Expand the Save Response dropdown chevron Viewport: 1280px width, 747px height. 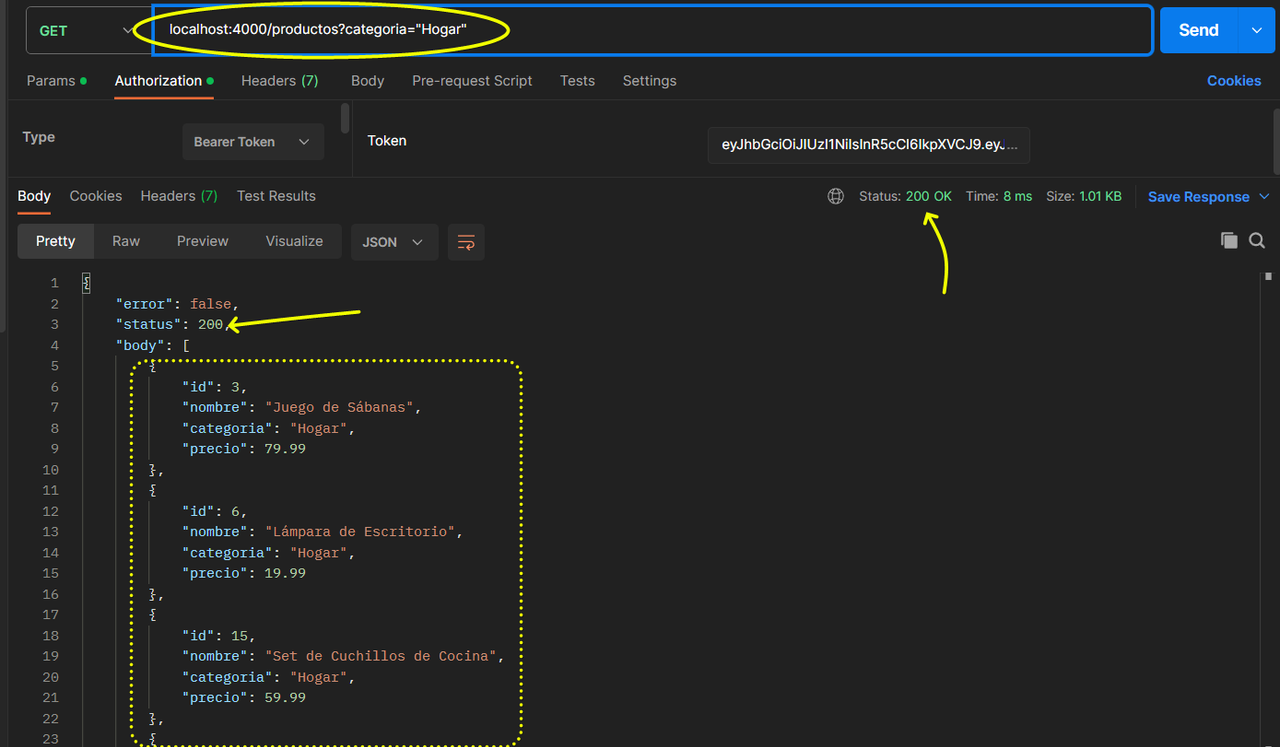1264,197
